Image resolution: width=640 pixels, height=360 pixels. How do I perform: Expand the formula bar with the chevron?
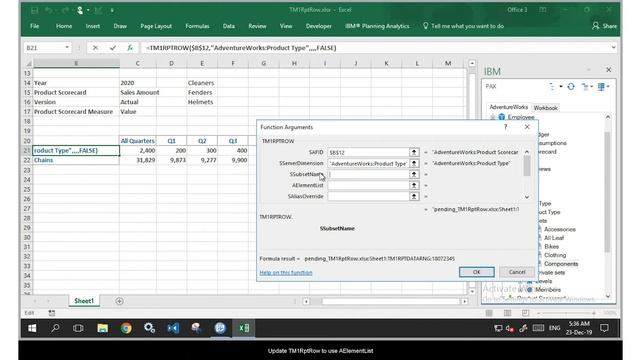pos(613,48)
